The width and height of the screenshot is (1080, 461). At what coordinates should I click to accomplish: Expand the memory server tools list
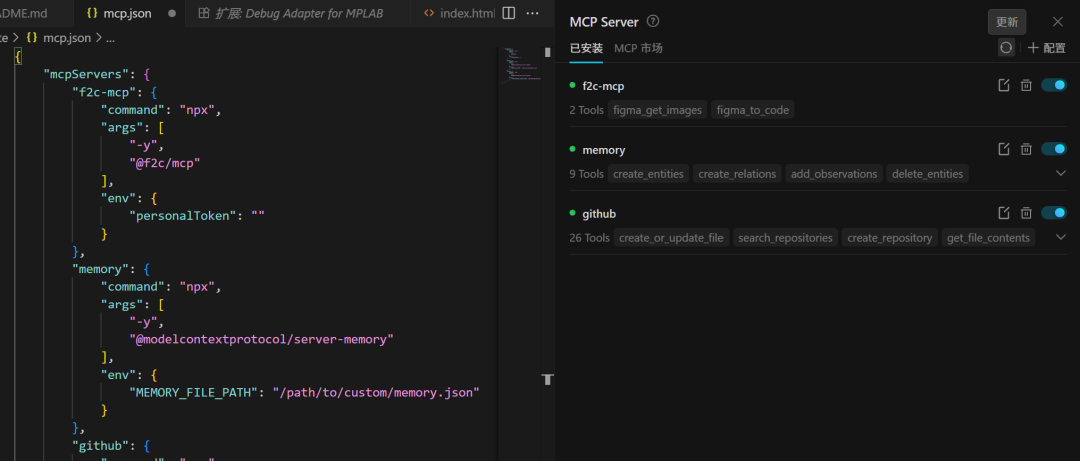pyautogui.click(x=1061, y=173)
